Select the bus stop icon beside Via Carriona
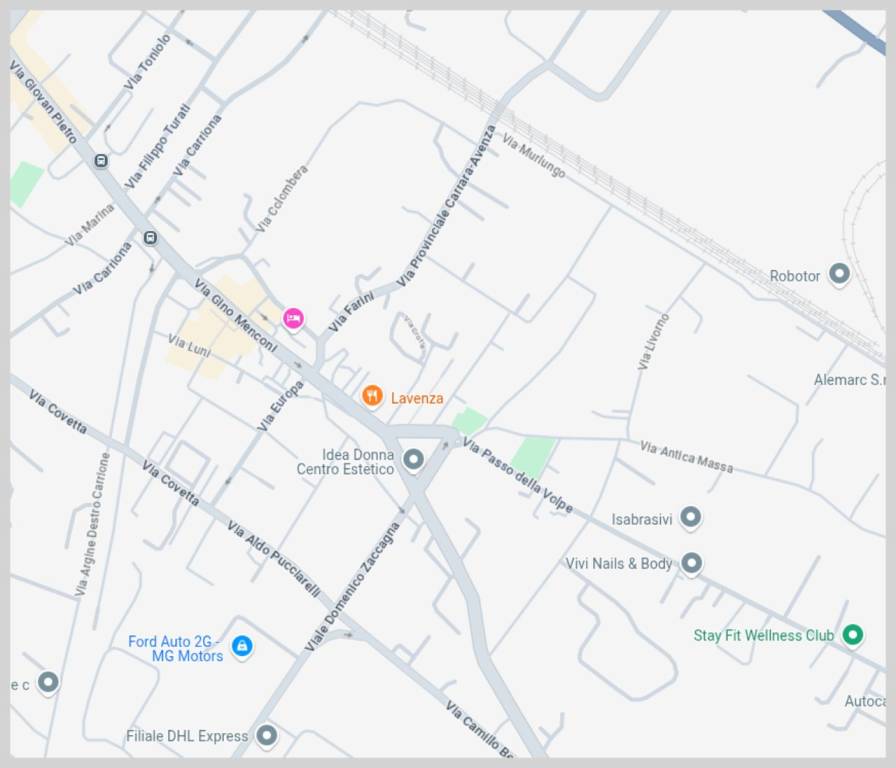 tap(150, 237)
